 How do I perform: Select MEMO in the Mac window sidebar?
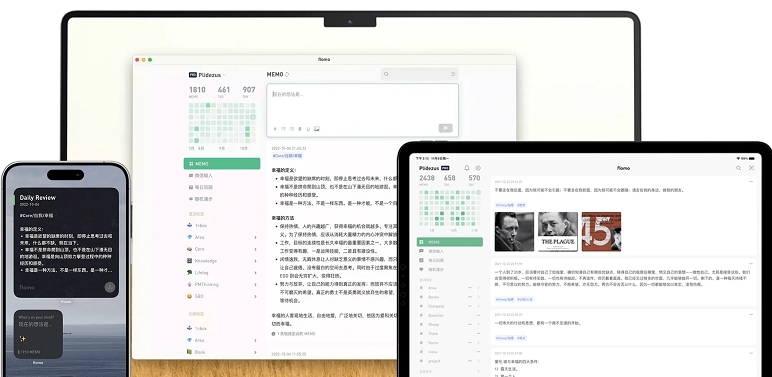point(222,163)
